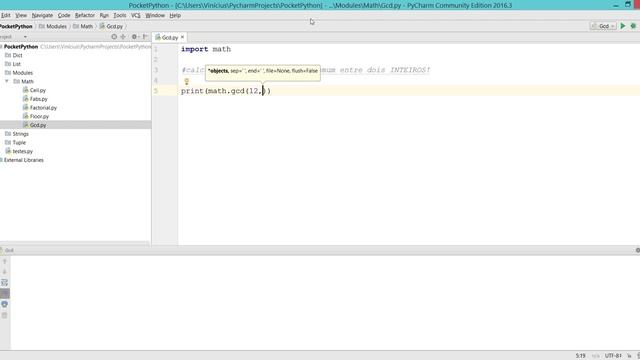Open the Code menu

click(64, 15)
